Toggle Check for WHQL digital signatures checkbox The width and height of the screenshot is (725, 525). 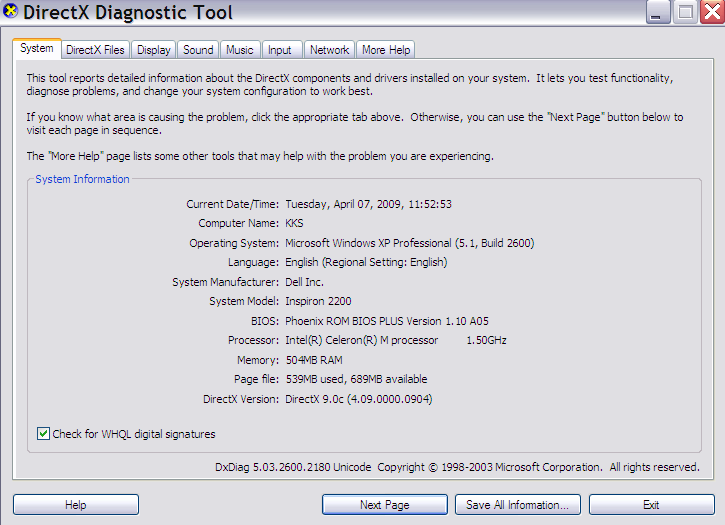tap(43, 434)
